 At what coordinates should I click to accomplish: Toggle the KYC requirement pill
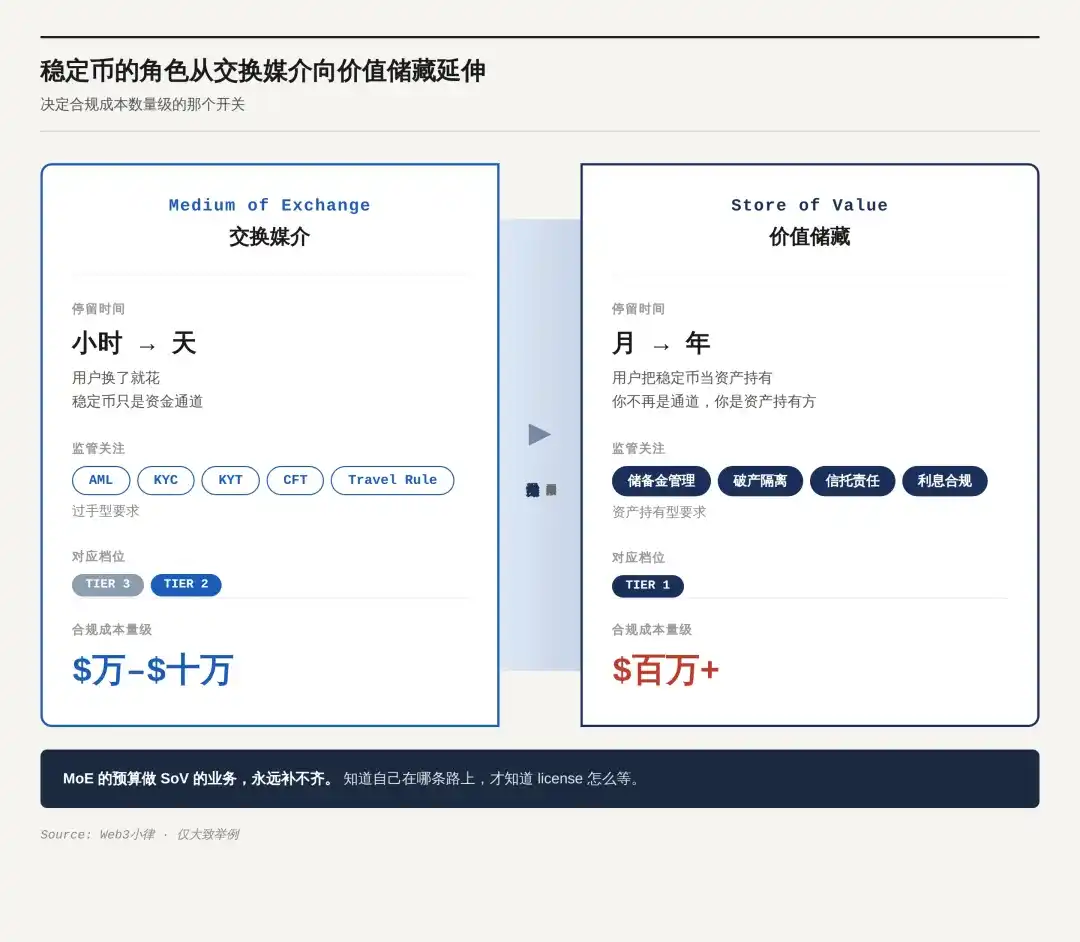(x=166, y=480)
